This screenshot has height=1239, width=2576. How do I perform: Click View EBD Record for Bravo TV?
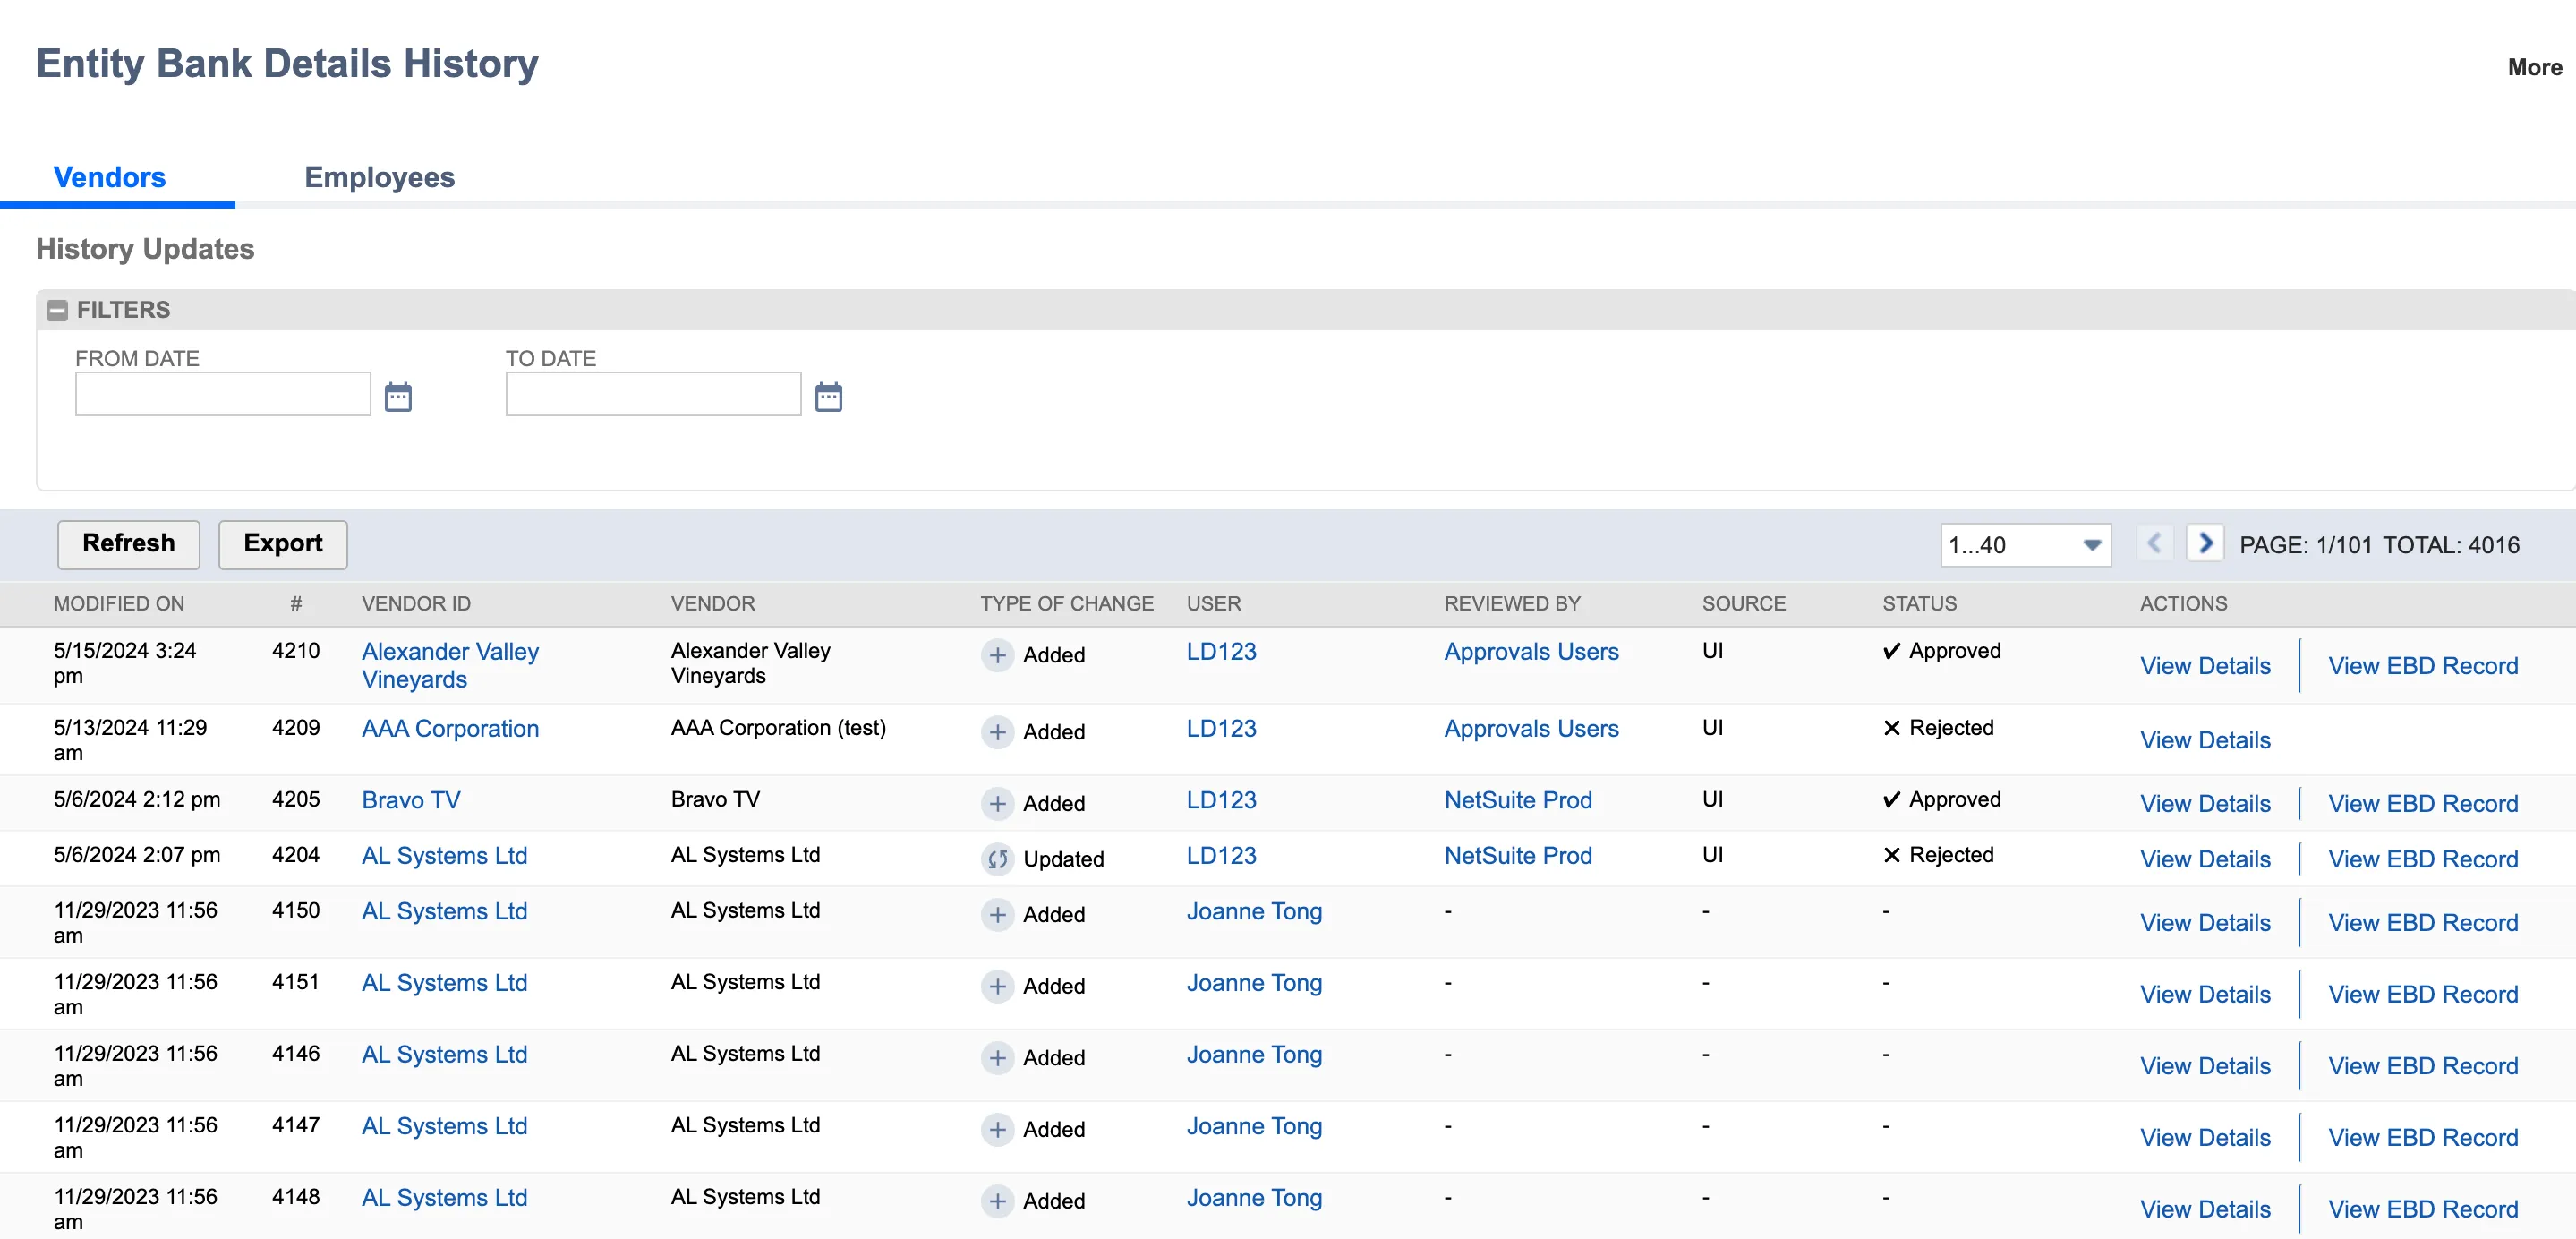point(2422,804)
